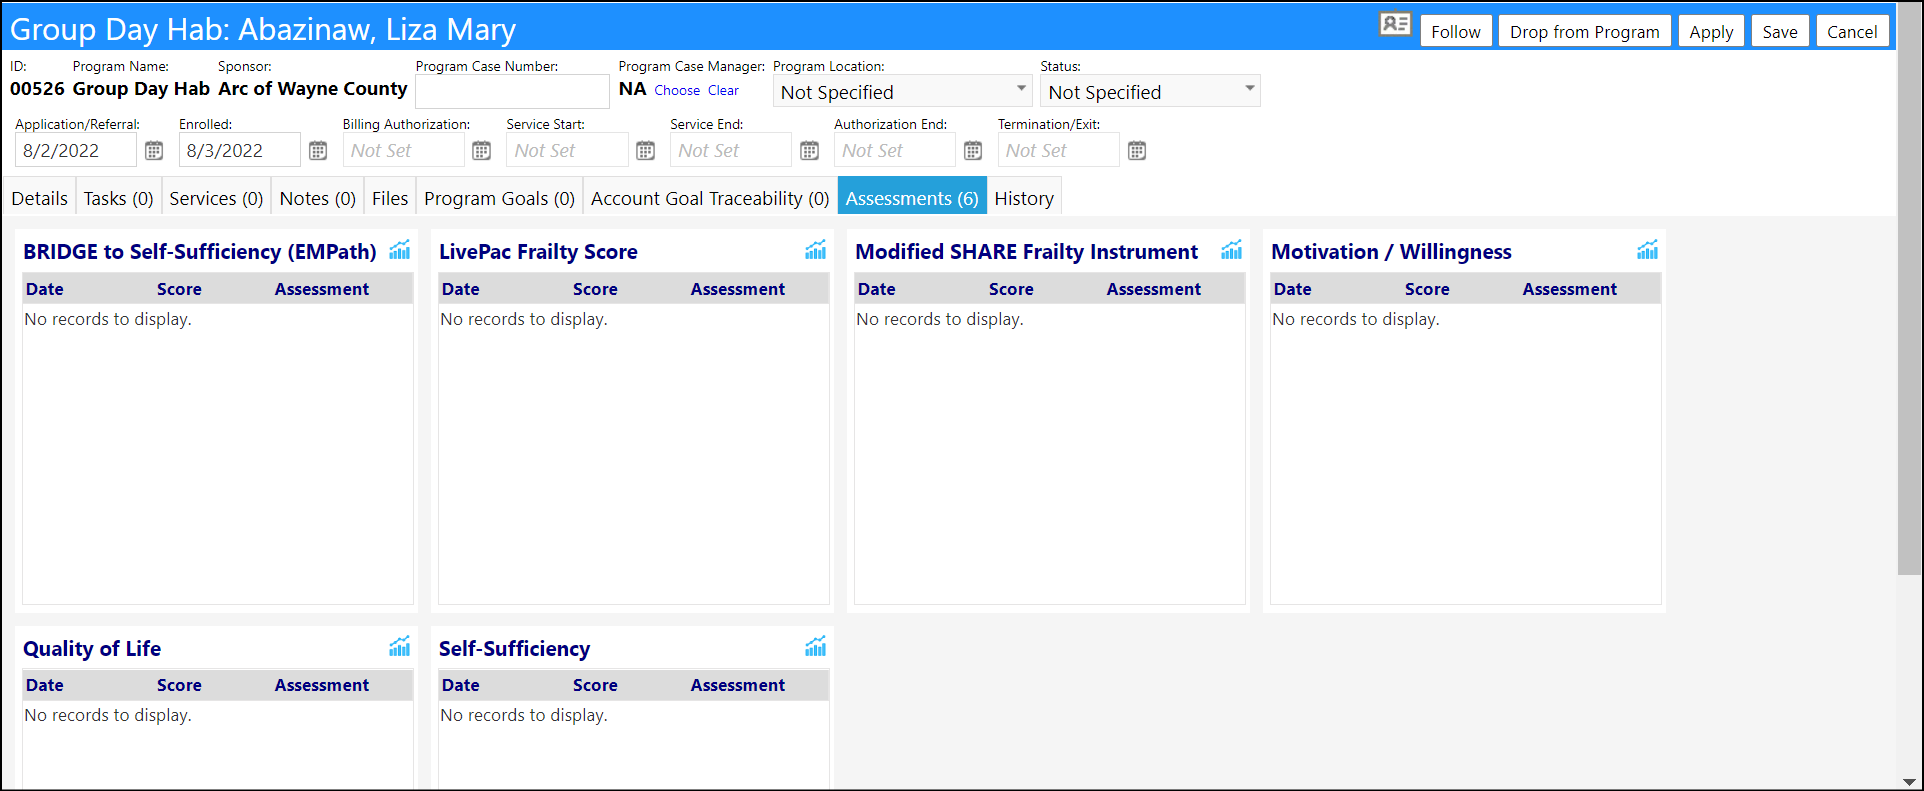Open the History tab
Viewport: 1924px width, 791px height.
tap(1024, 198)
